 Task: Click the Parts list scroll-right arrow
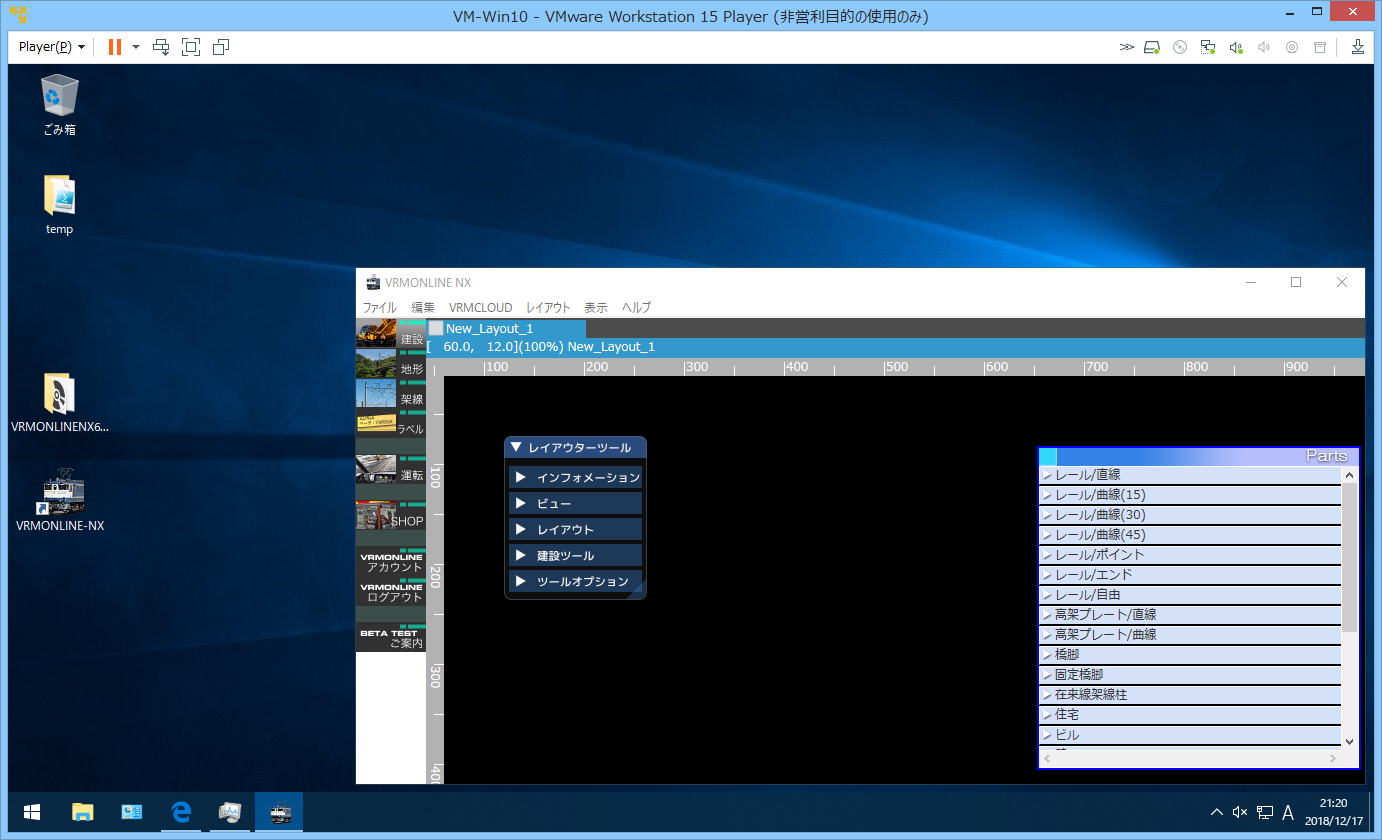[x=1332, y=759]
